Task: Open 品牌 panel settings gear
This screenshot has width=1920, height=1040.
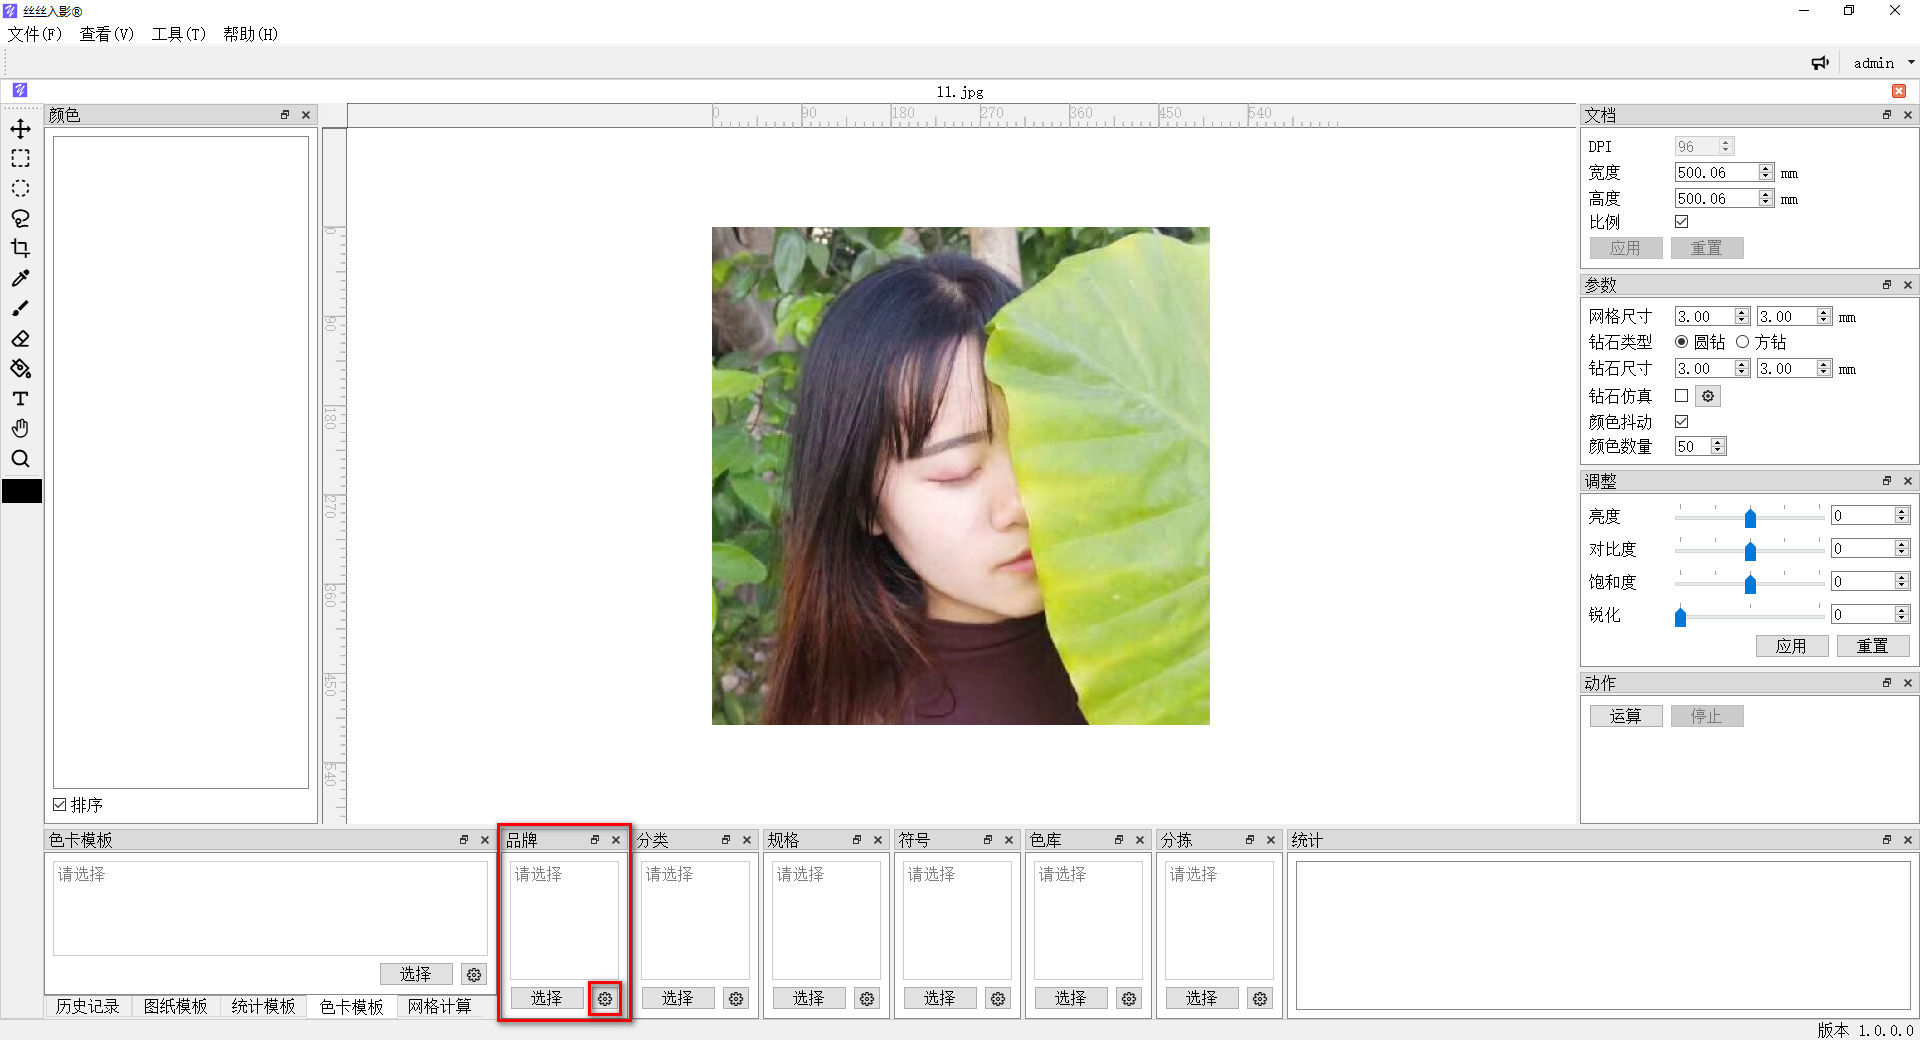Action: pos(605,998)
